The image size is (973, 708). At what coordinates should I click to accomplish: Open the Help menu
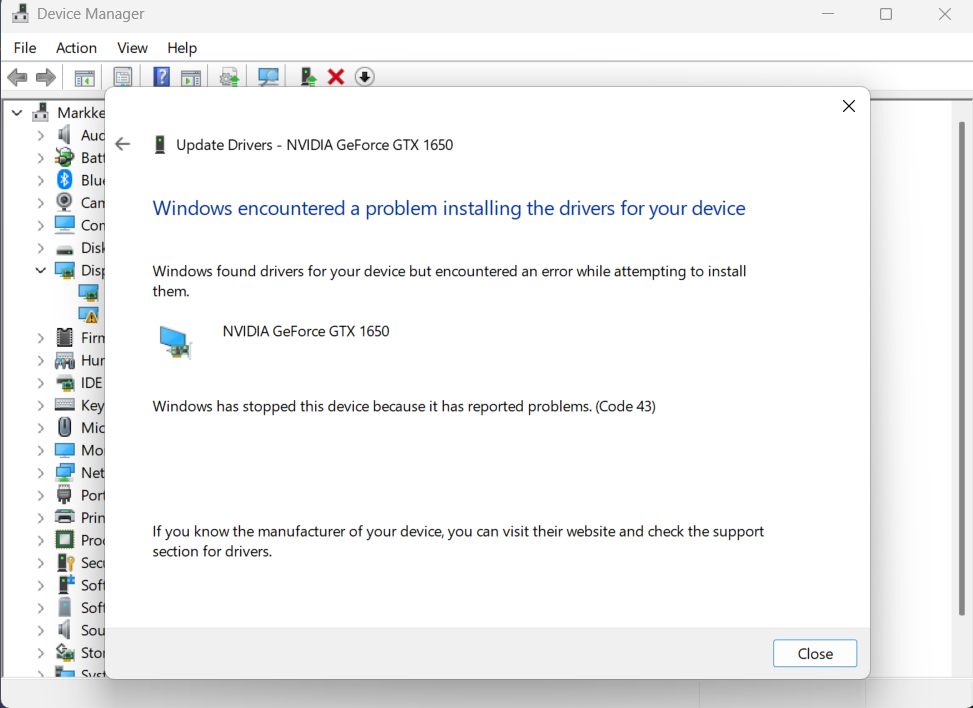point(182,48)
